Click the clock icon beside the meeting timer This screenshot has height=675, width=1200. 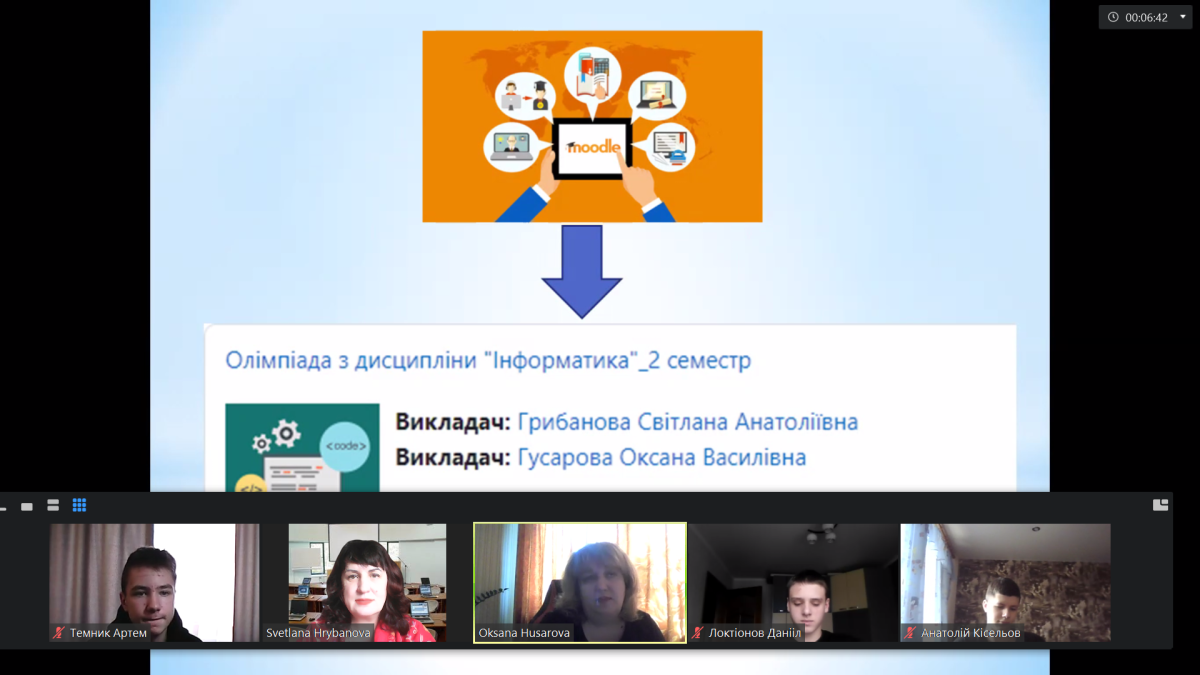click(1113, 17)
